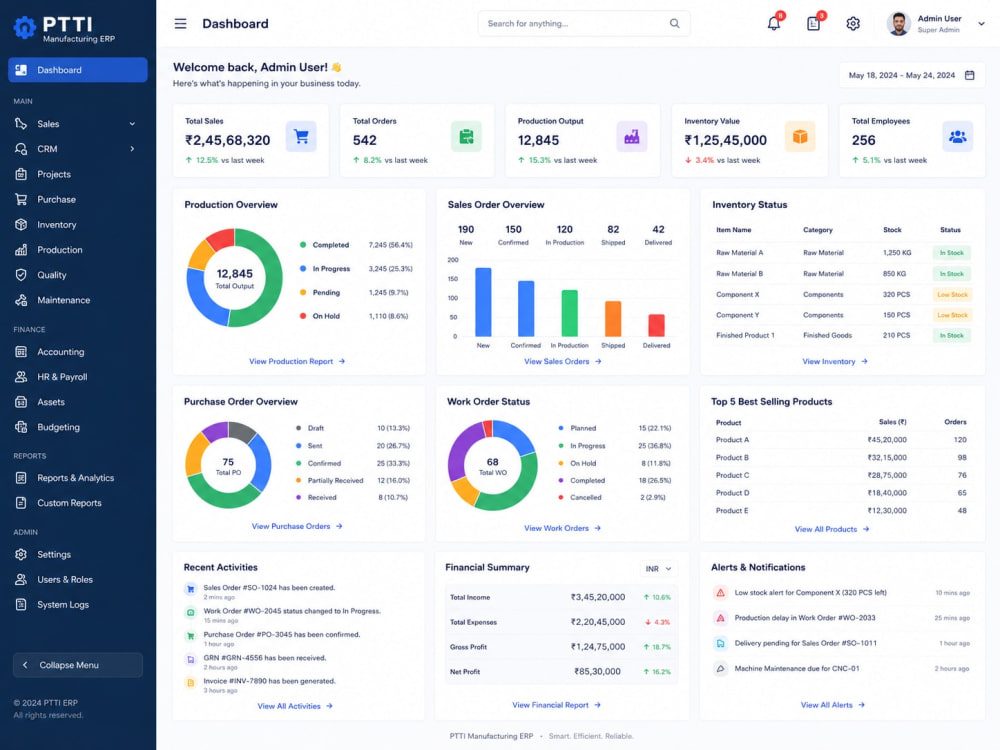This screenshot has width=1000, height=750.
Task: Click the Delivered red bar in chart
Action: pos(656,325)
